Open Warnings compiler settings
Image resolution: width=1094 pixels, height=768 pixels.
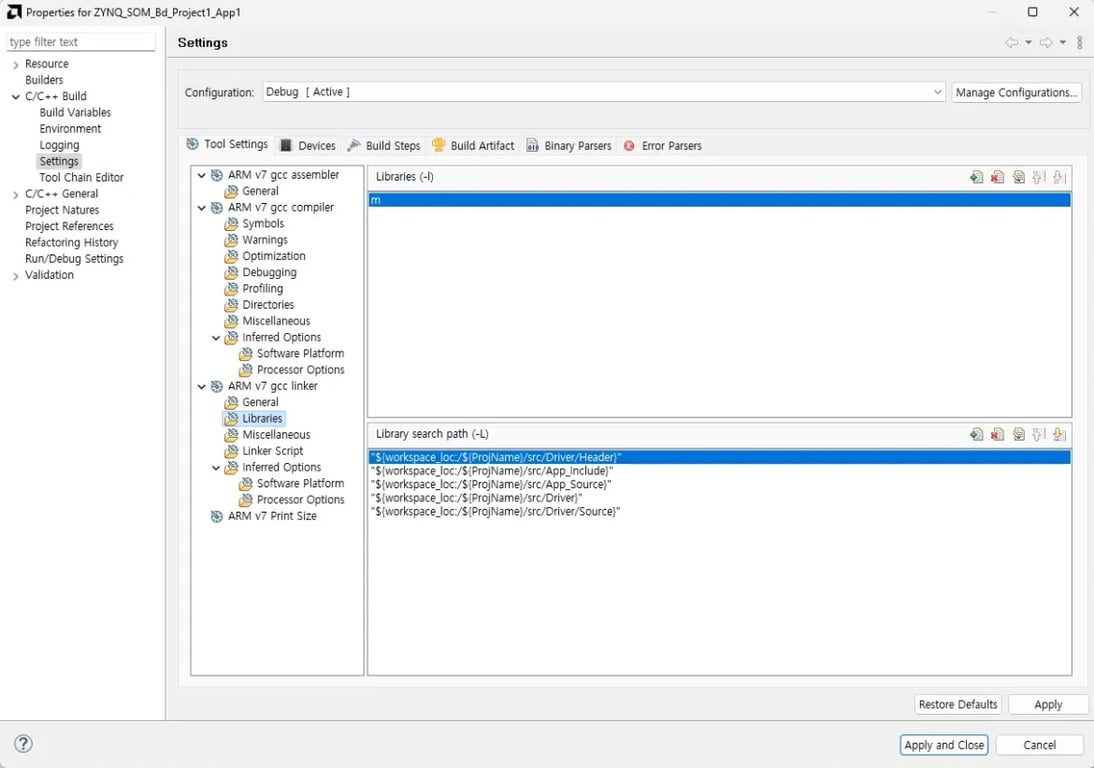click(264, 240)
